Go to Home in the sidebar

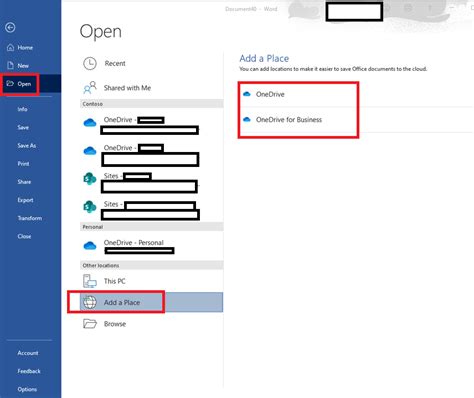click(20, 48)
